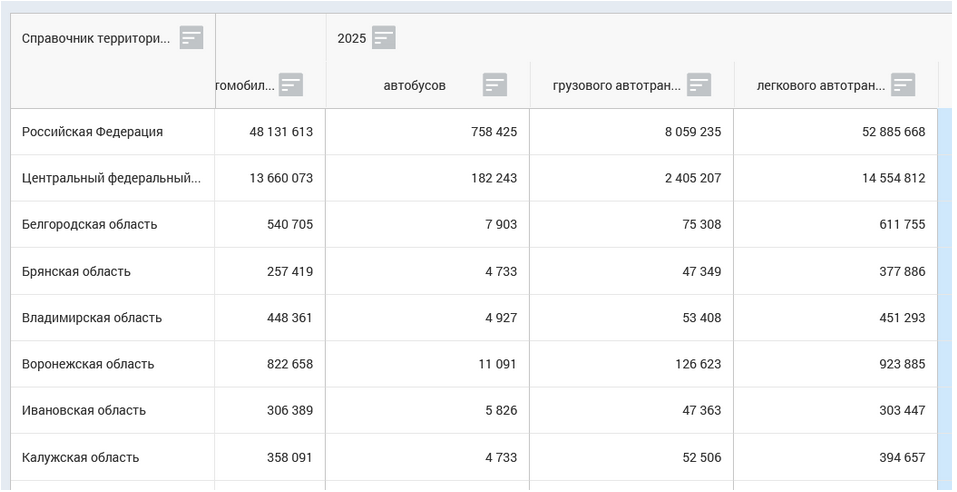Viewport: 957px width, 492px height.
Task: Click cell value 8 059 235
Action: (693, 132)
